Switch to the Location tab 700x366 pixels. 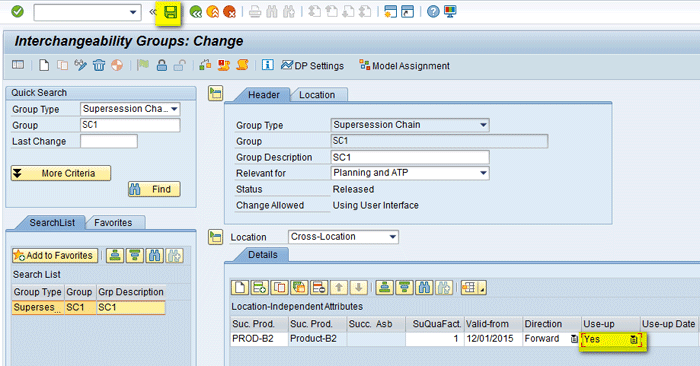(x=317, y=95)
